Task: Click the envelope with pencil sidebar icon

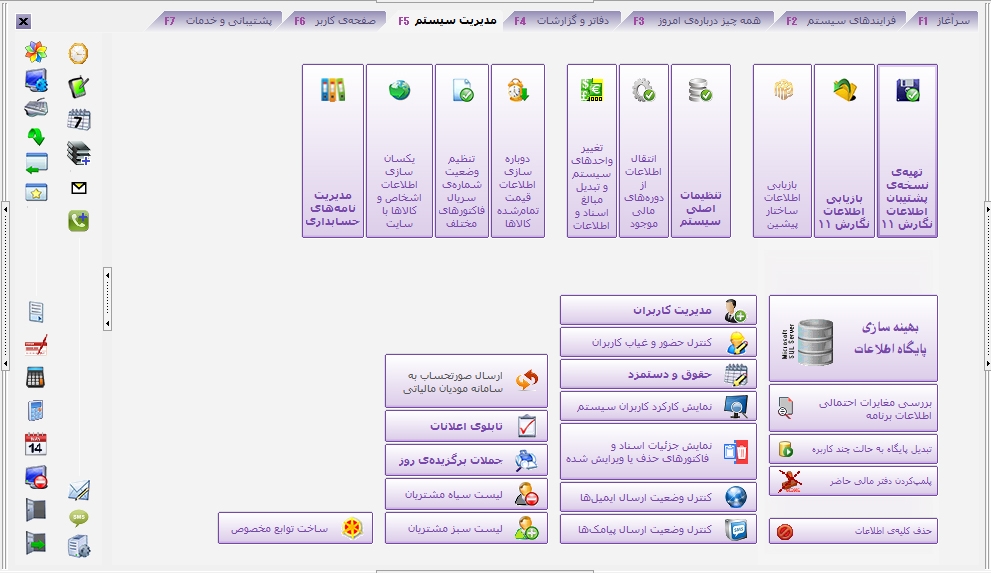Action: (x=79, y=490)
